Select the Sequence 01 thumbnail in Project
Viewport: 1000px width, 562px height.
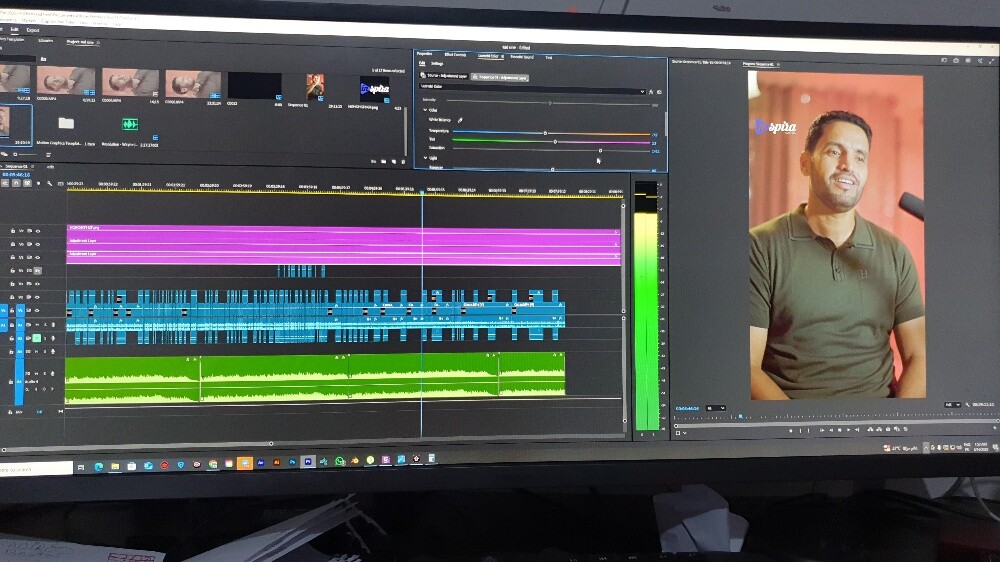(314, 87)
